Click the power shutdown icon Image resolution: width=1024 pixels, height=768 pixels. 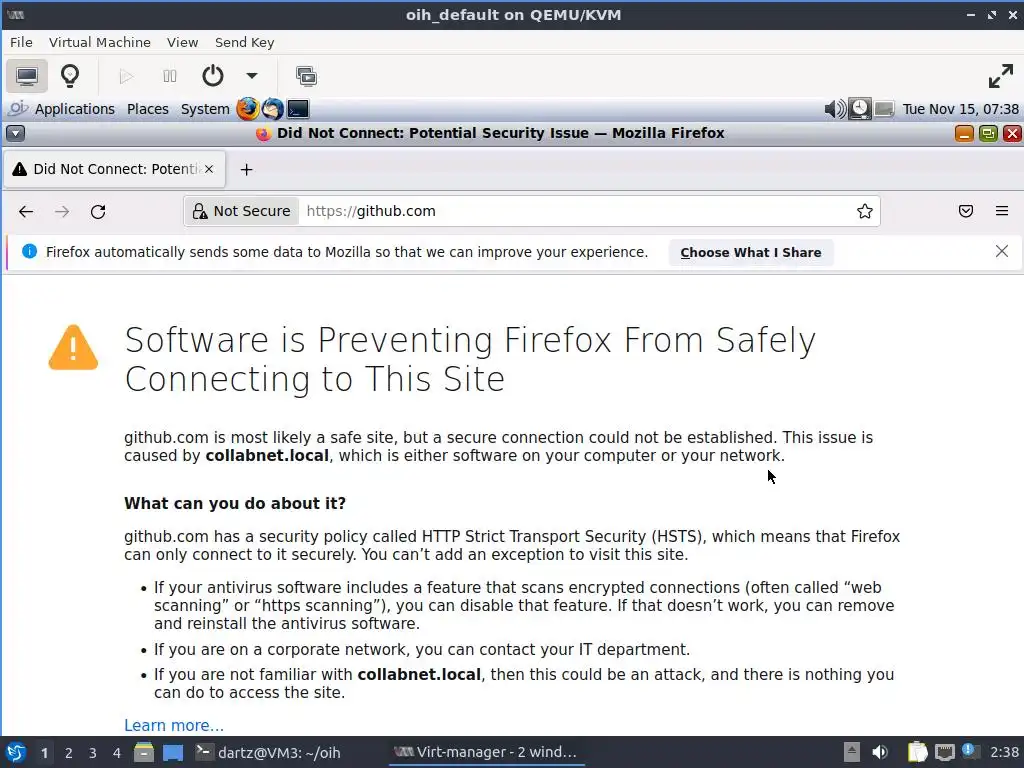coord(212,76)
